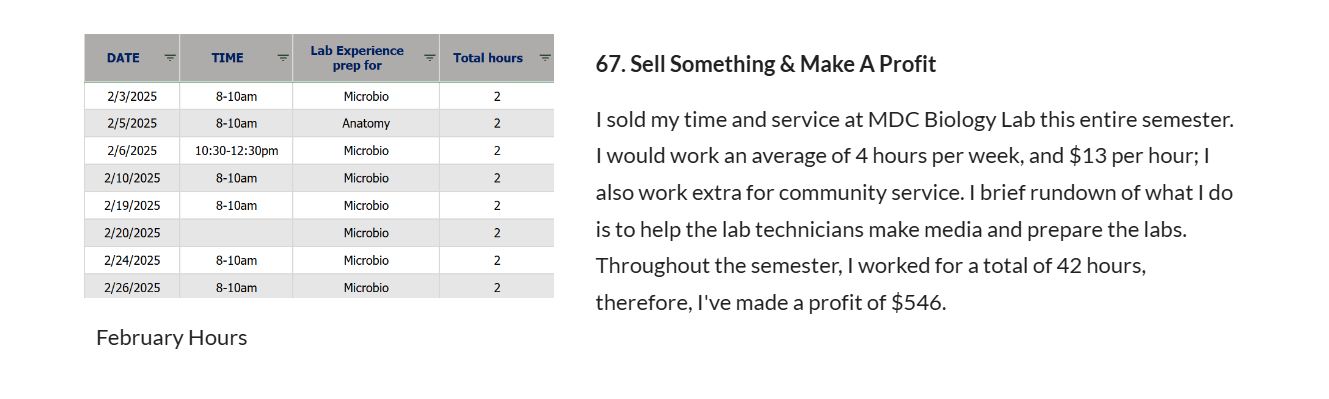1329x399 pixels.
Task: Click the 2/10/2025 date cell
Action: click(x=132, y=178)
